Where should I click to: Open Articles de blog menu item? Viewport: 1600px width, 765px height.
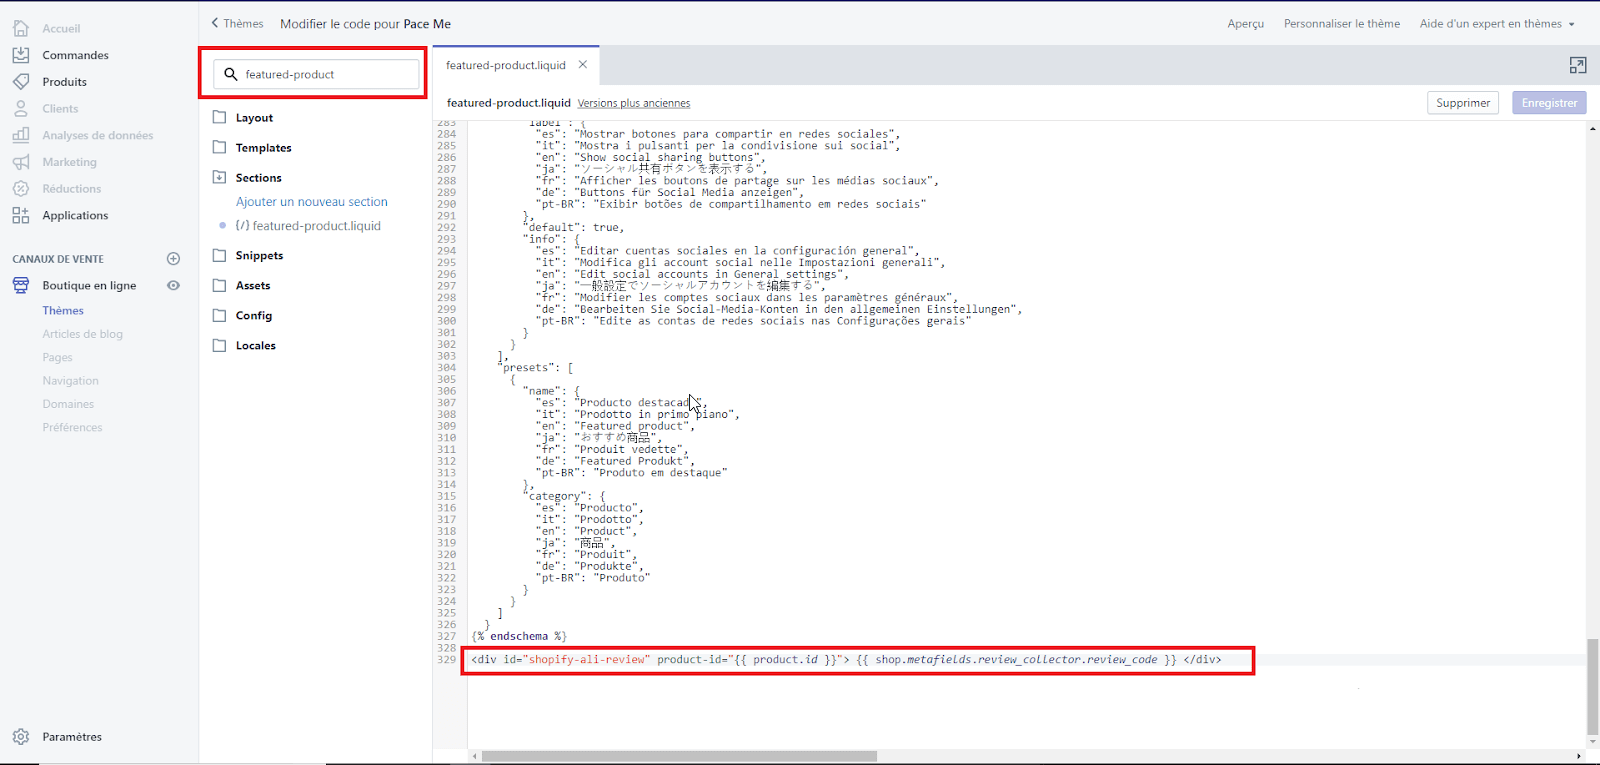pyautogui.click(x=83, y=334)
